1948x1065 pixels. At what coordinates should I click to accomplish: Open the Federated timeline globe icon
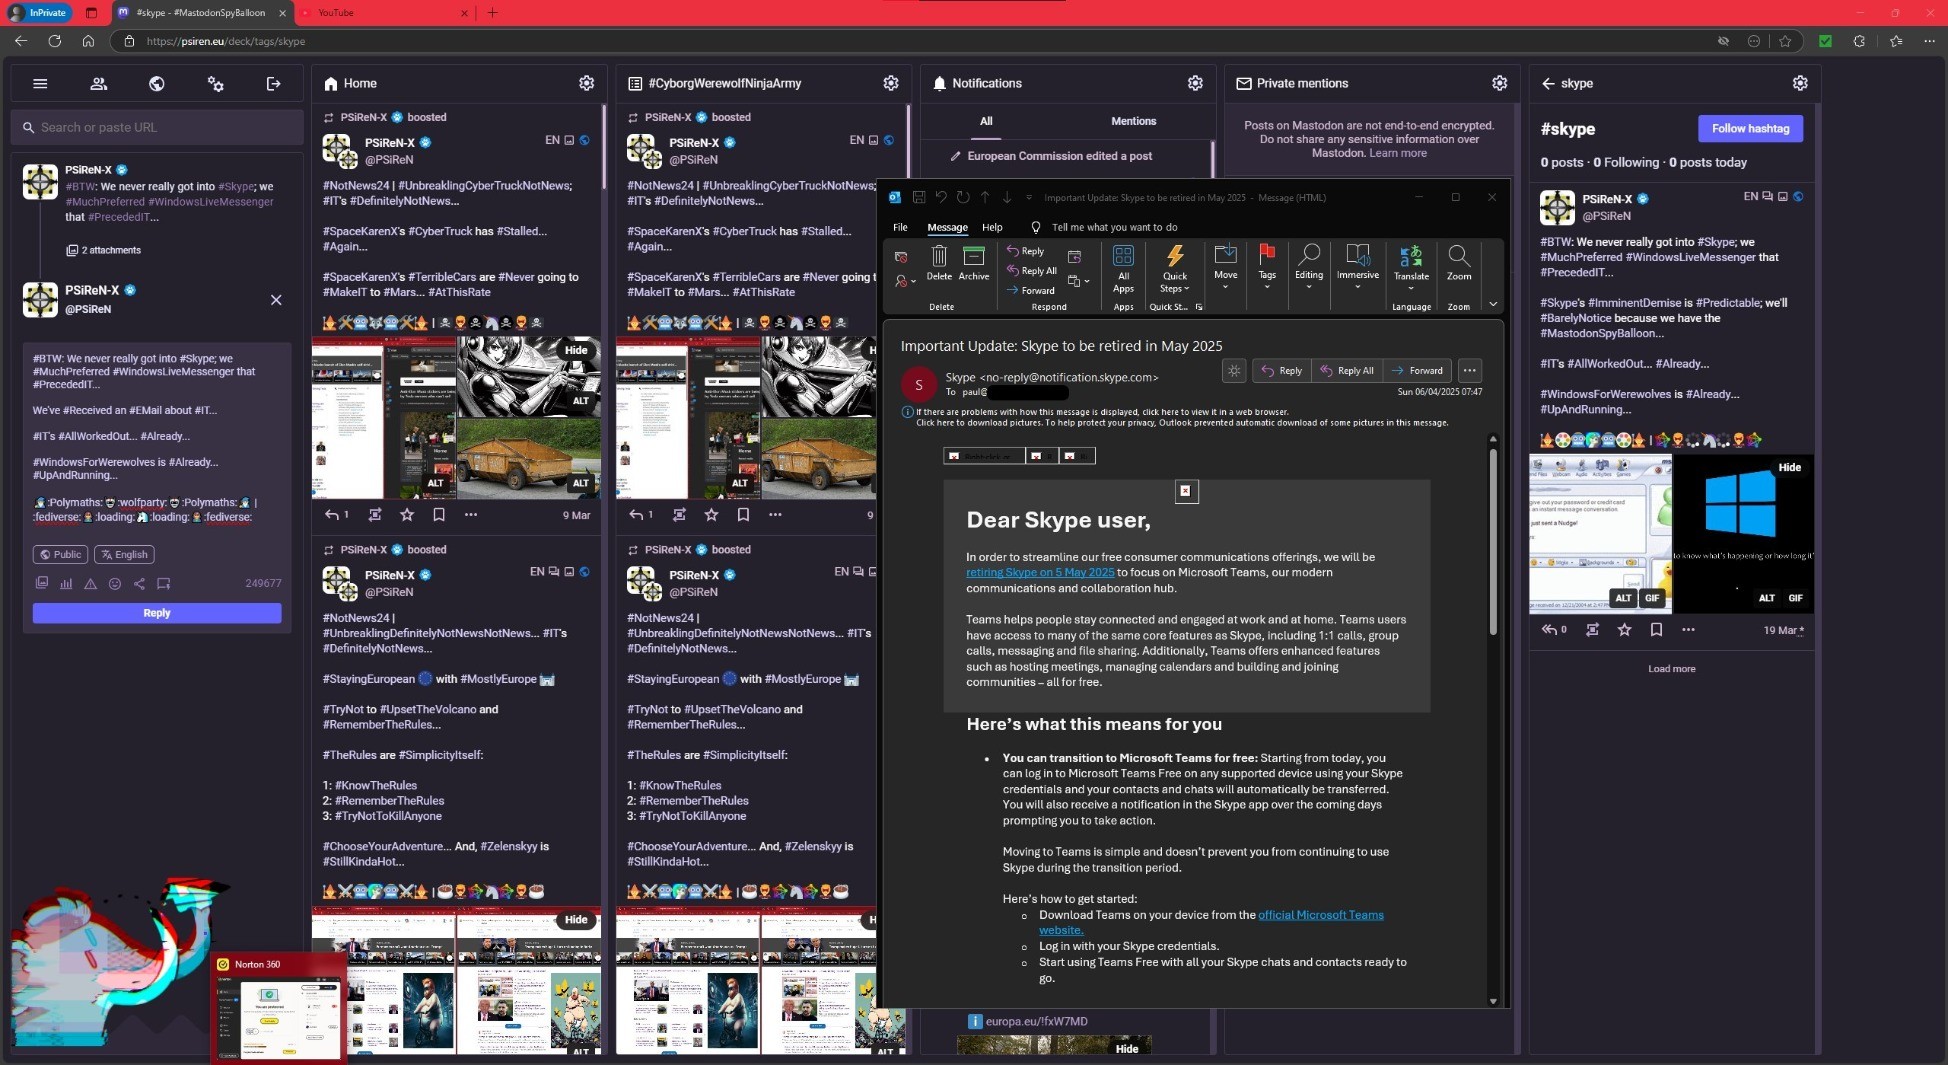pyautogui.click(x=157, y=84)
